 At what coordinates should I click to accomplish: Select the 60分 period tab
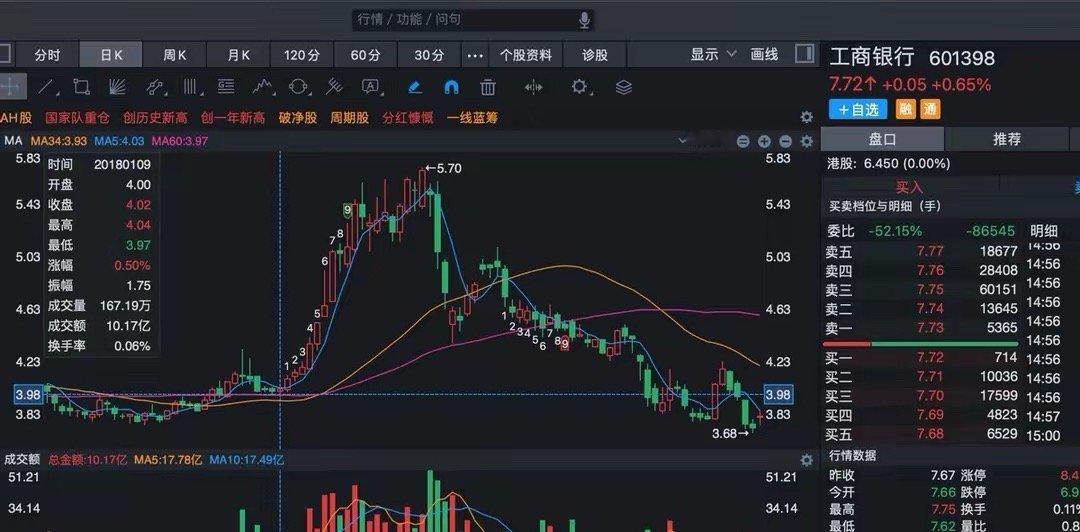click(365, 55)
